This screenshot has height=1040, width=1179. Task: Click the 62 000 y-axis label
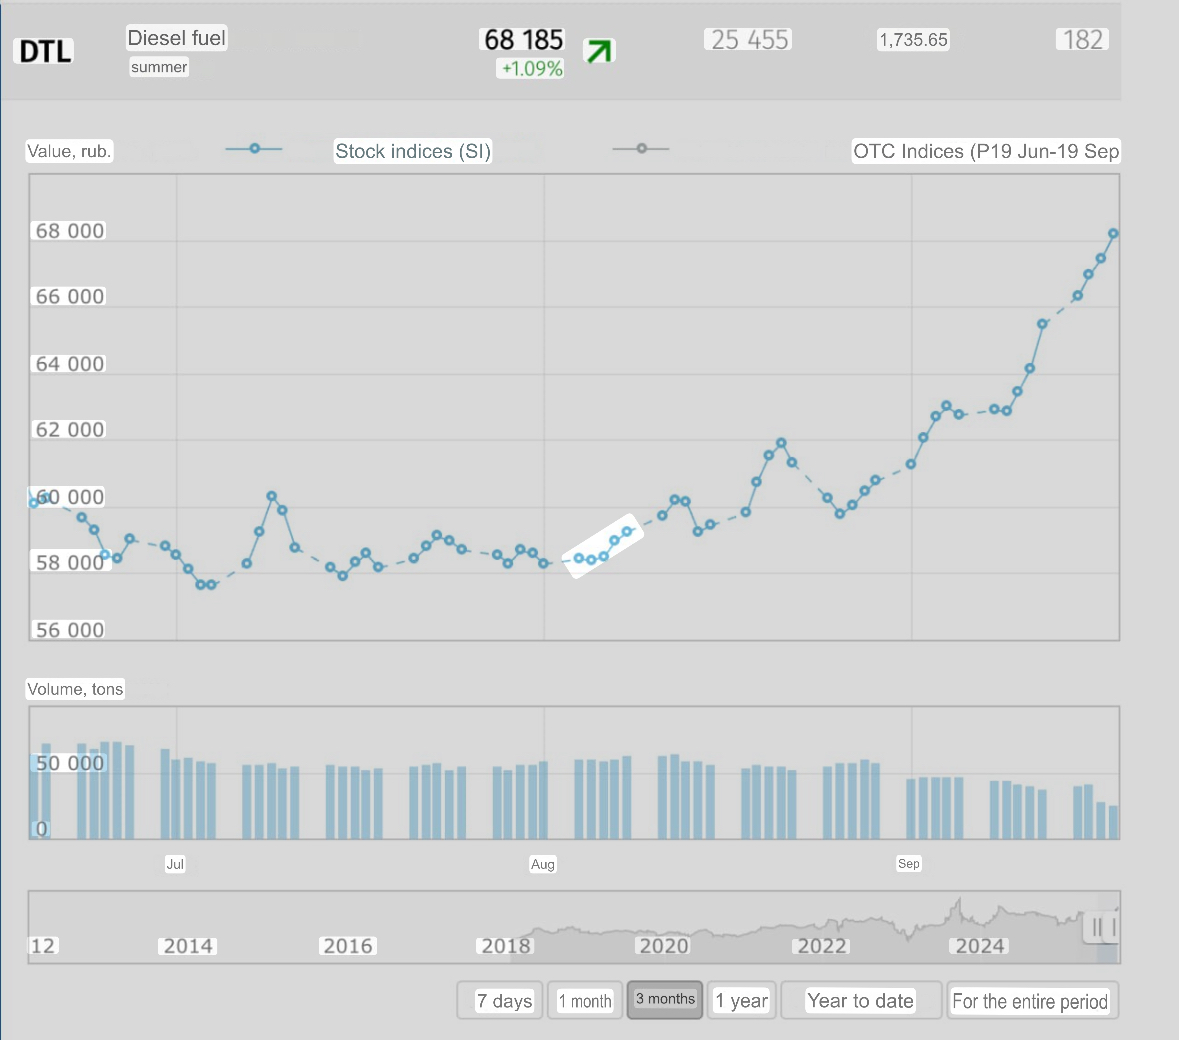[69, 429]
